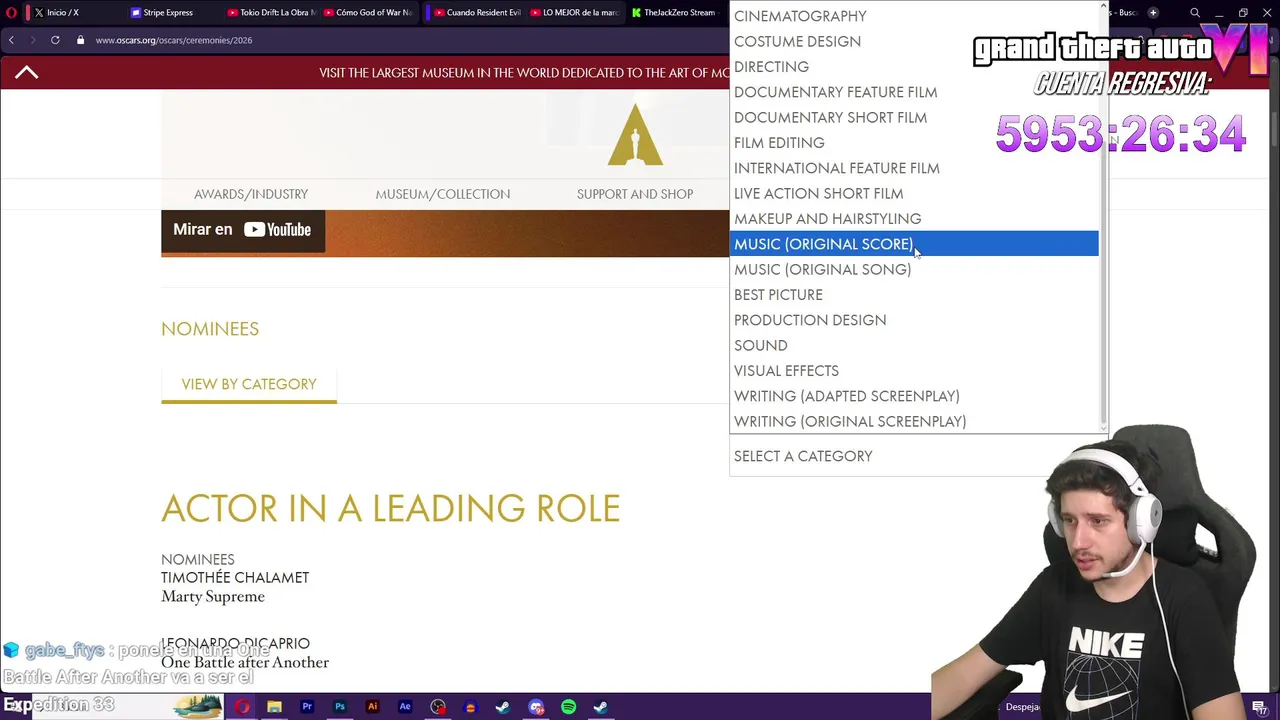Open the AWARDS/INDUSTRY nav menu
The image size is (1280, 720).
coord(251,194)
